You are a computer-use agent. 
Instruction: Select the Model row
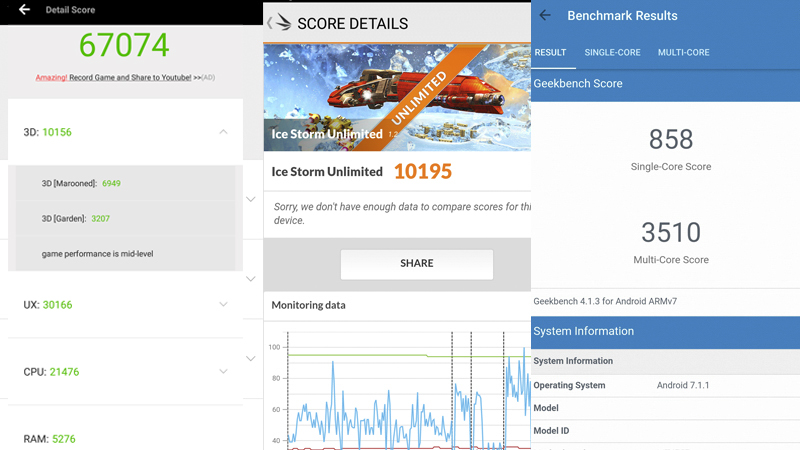tap(665, 408)
